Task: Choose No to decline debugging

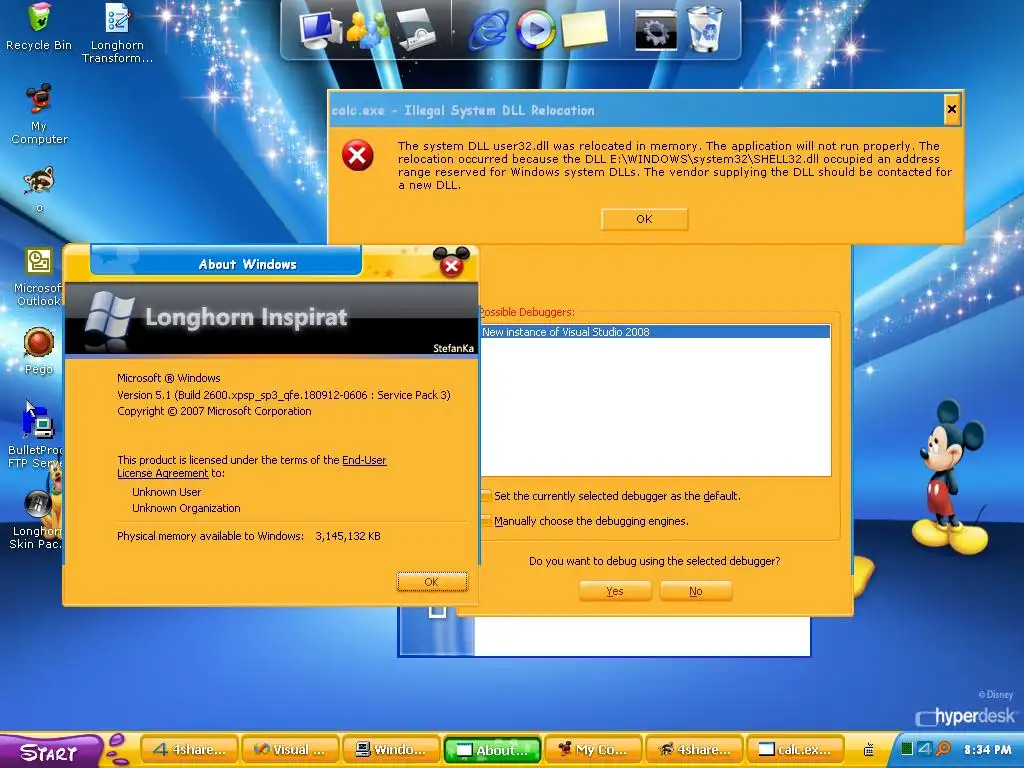Action: tap(696, 591)
